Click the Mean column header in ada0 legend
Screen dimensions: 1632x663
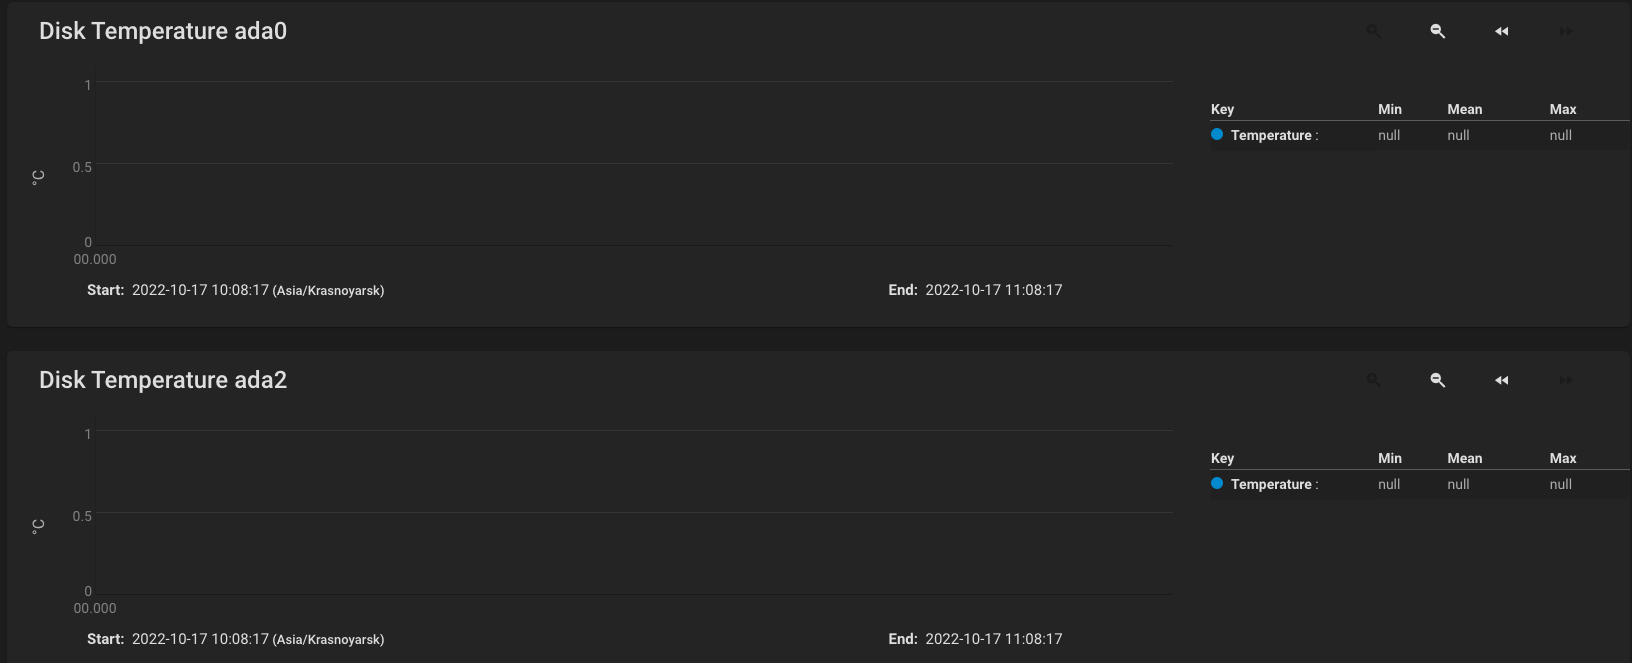tap(1465, 109)
